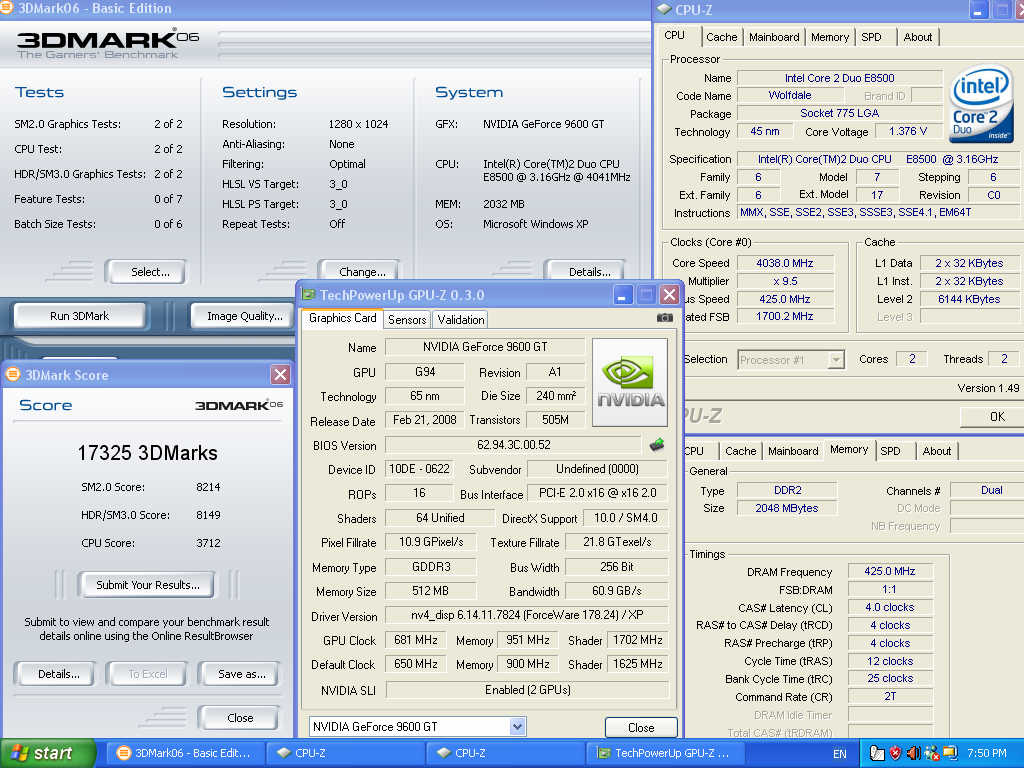Switch to the Validation tab in GPU-Z
This screenshot has width=1024, height=768.
pos(461,319)
